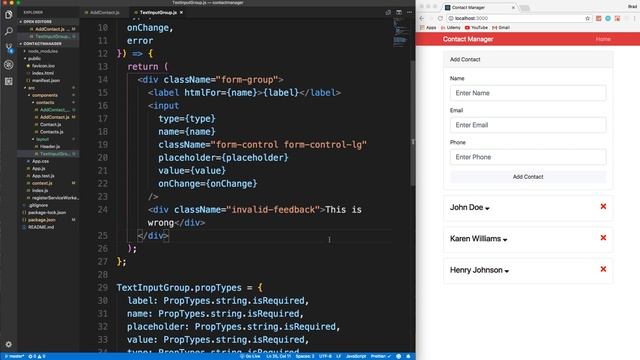Click Go Live in the status bar

click(250, 356)
